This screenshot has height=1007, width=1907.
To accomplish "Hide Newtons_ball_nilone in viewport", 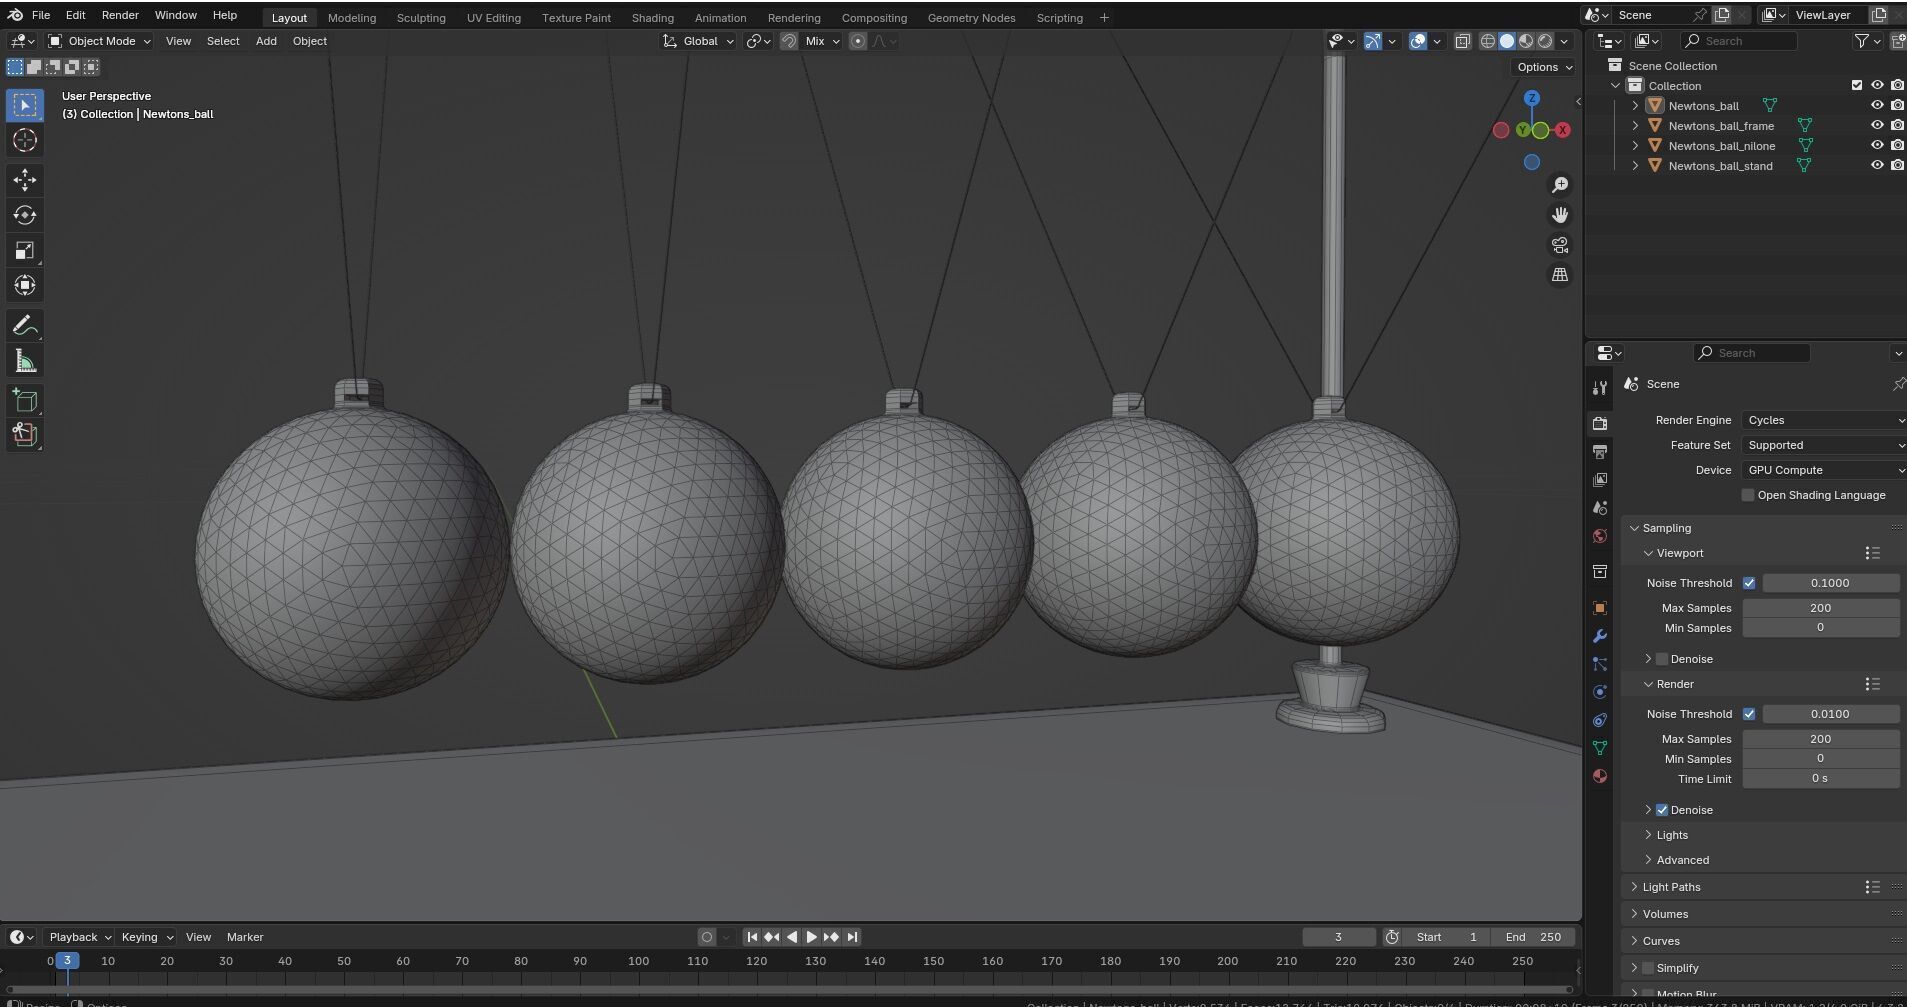I will coord(1877,145).
